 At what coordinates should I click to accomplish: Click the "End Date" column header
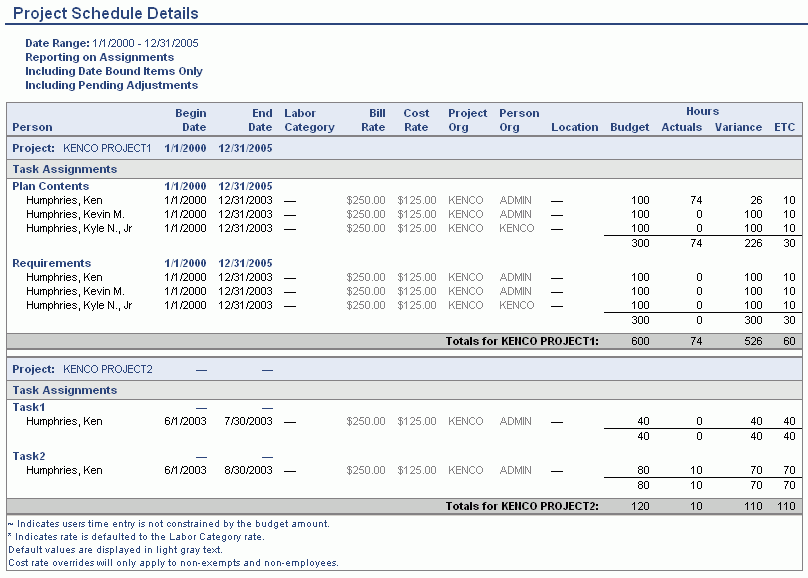(260, 120)
